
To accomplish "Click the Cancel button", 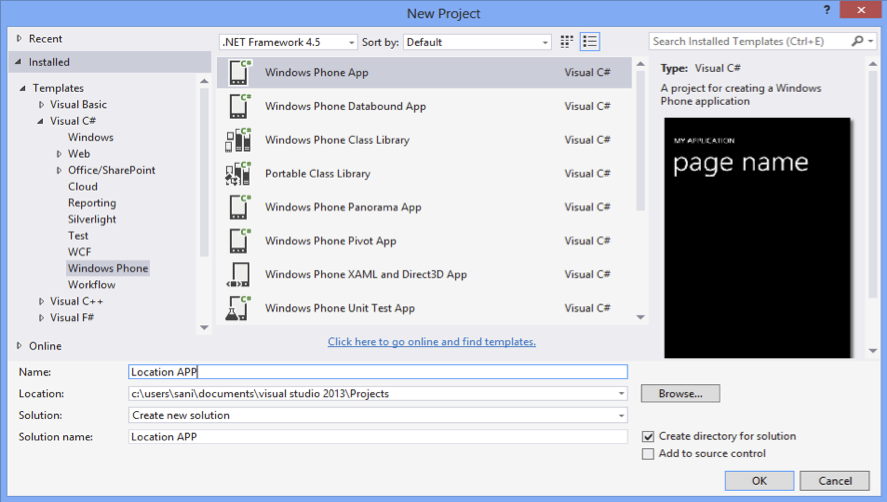I will point(834,480).
